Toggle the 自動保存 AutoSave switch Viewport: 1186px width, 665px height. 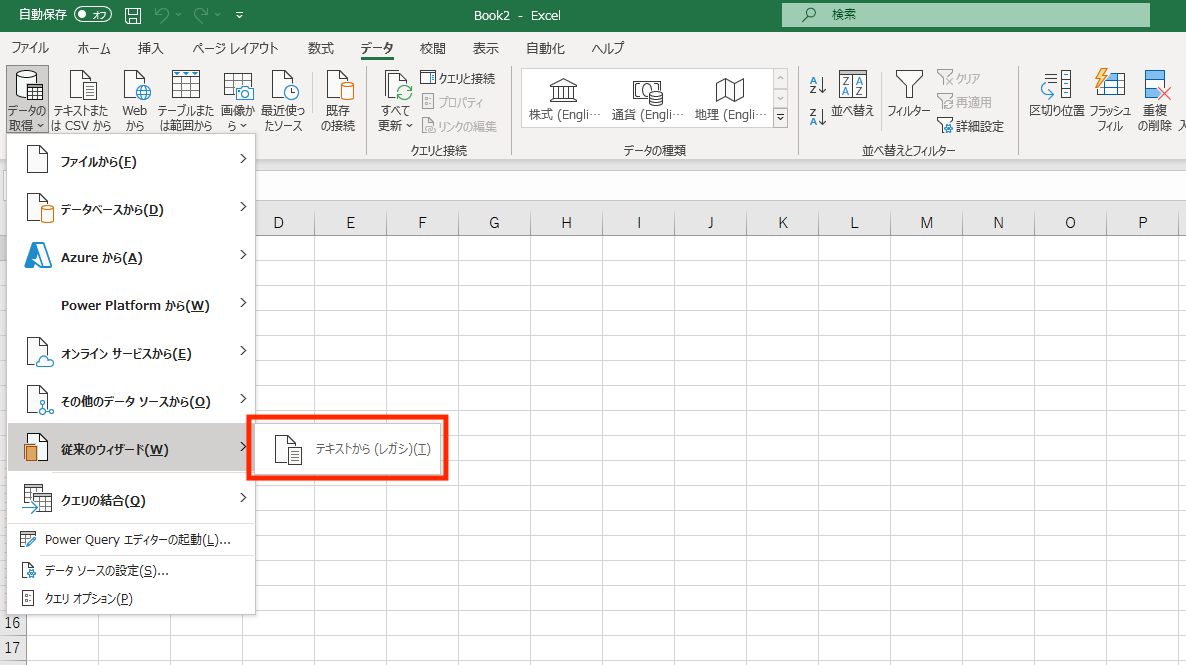[x=93, y=14]
